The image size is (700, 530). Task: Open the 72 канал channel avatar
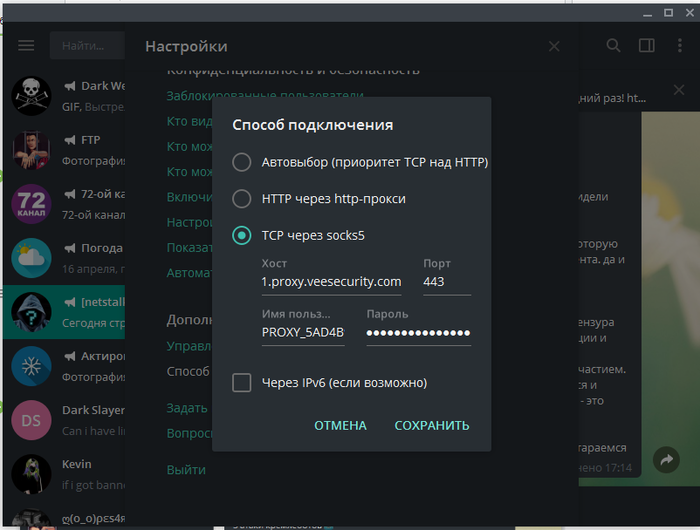[31, 203]
